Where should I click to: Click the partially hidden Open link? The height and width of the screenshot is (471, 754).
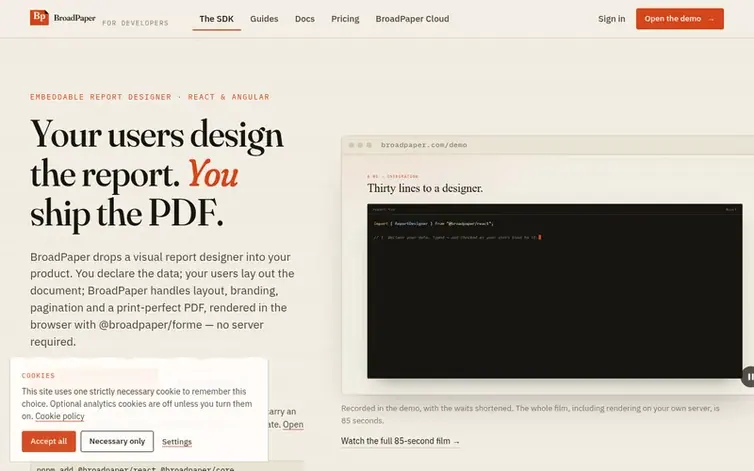click(293, 424)
